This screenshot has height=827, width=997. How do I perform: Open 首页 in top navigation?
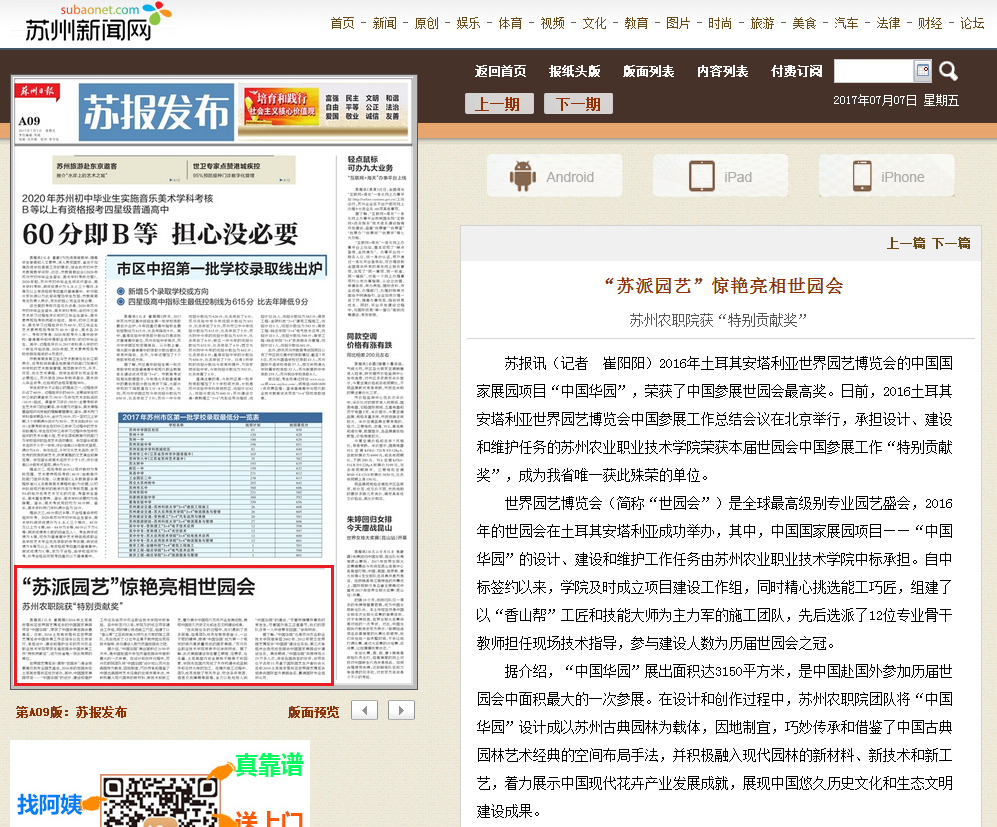(x=343, y=24)
